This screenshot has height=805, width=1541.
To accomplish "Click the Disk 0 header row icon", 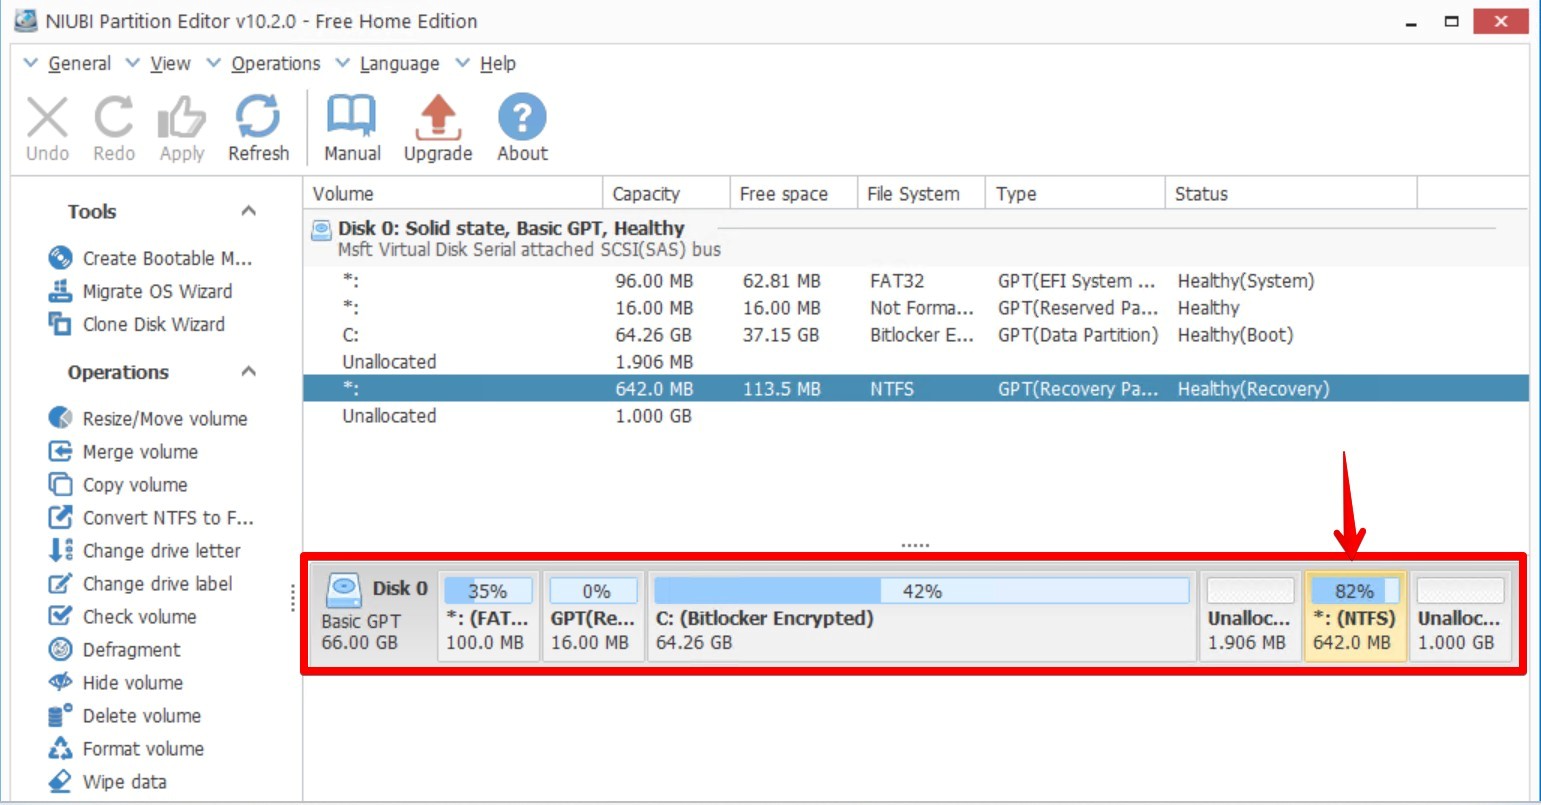I will [x=321, y=230].
